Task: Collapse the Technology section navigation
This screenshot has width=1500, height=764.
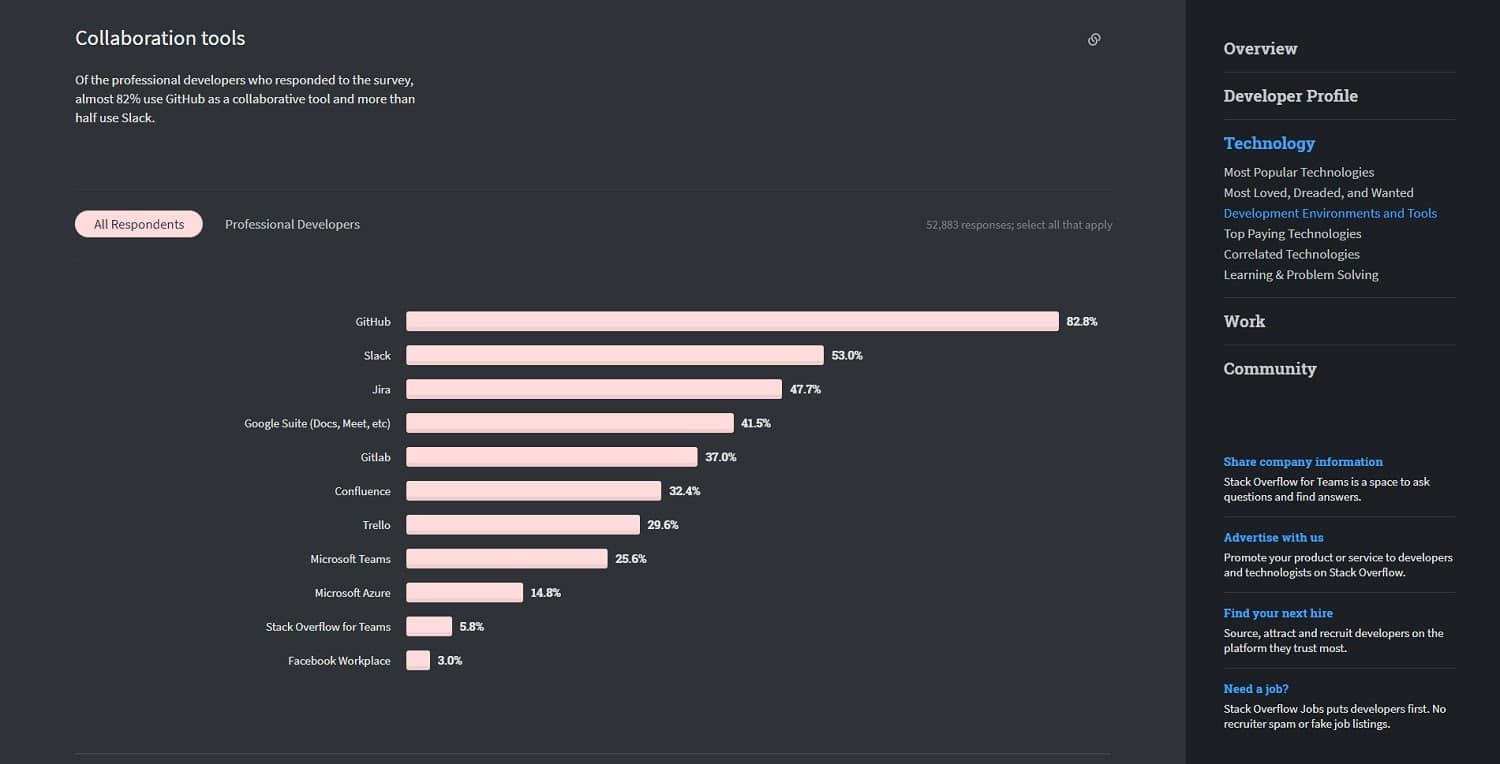Action: coord(1268,143)
